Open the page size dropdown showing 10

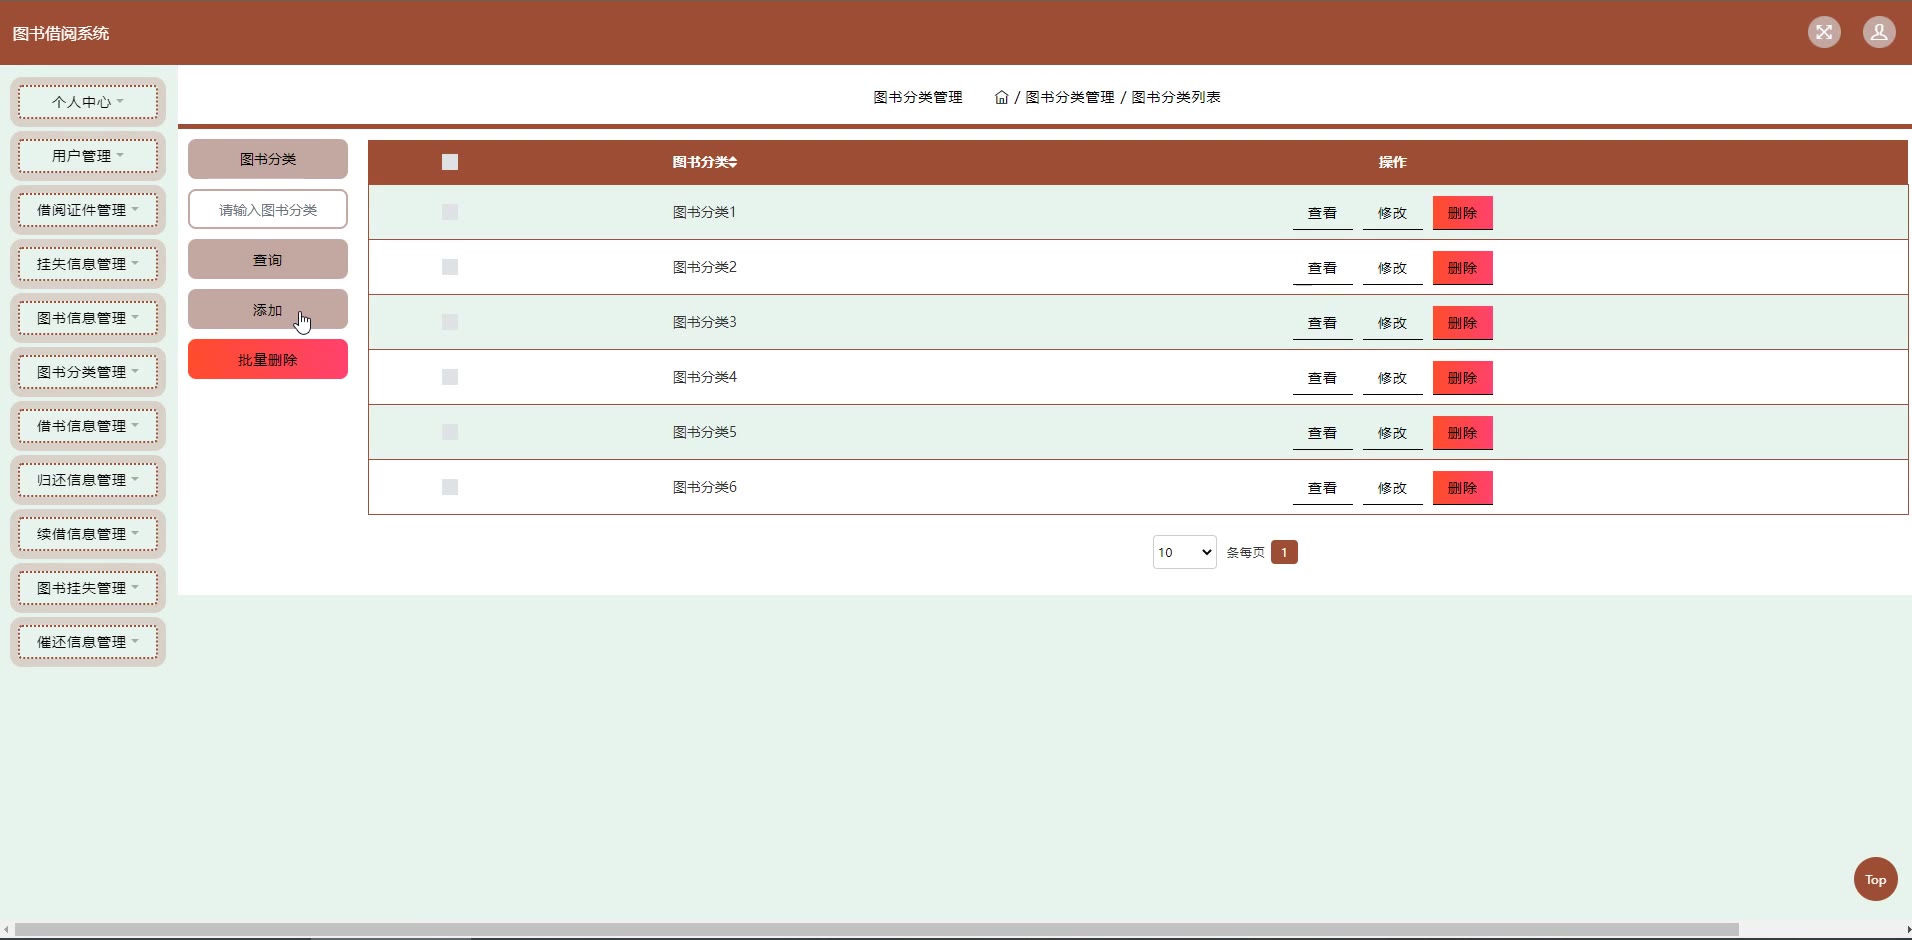[1184, 552]
